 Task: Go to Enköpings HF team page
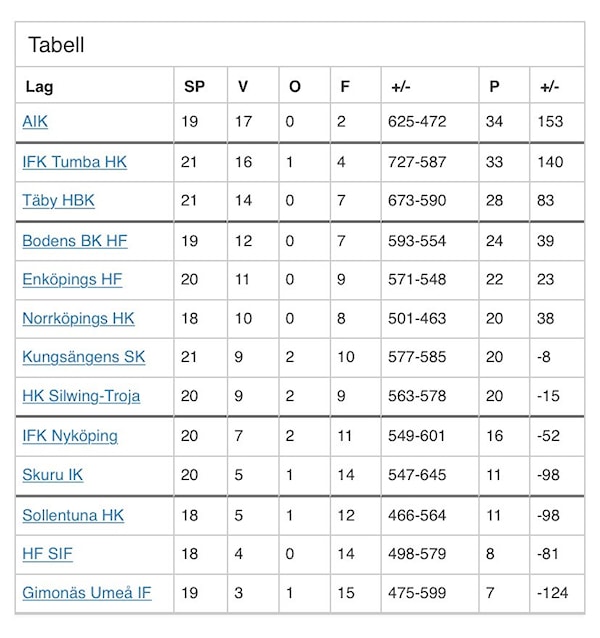[x=72, y=280]
